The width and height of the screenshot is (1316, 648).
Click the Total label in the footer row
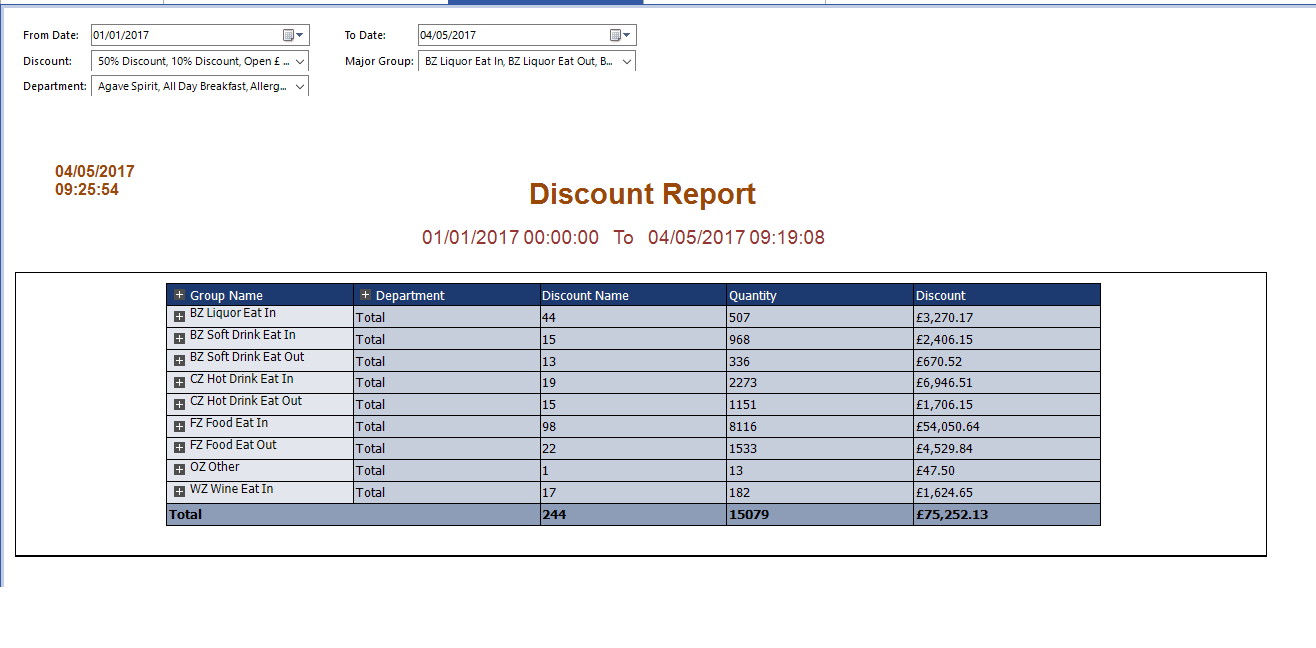185,514
